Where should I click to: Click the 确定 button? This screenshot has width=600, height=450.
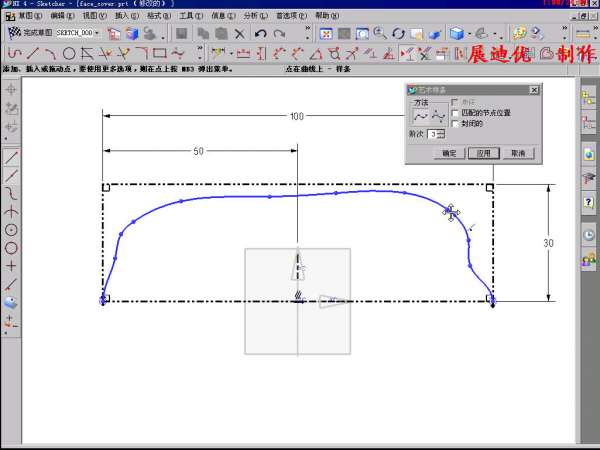(x=449, y=153)
